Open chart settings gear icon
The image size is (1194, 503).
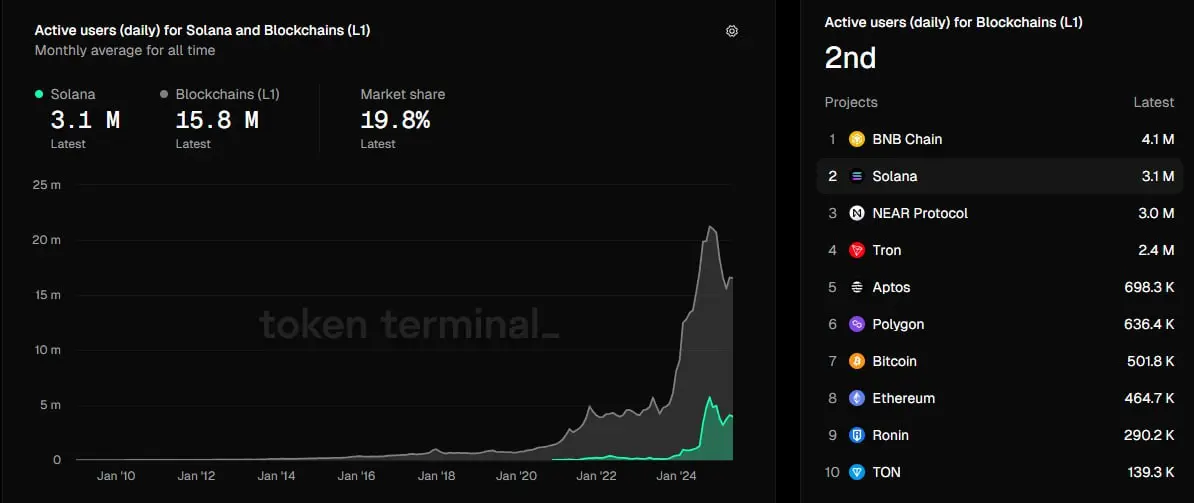[732, 31]
